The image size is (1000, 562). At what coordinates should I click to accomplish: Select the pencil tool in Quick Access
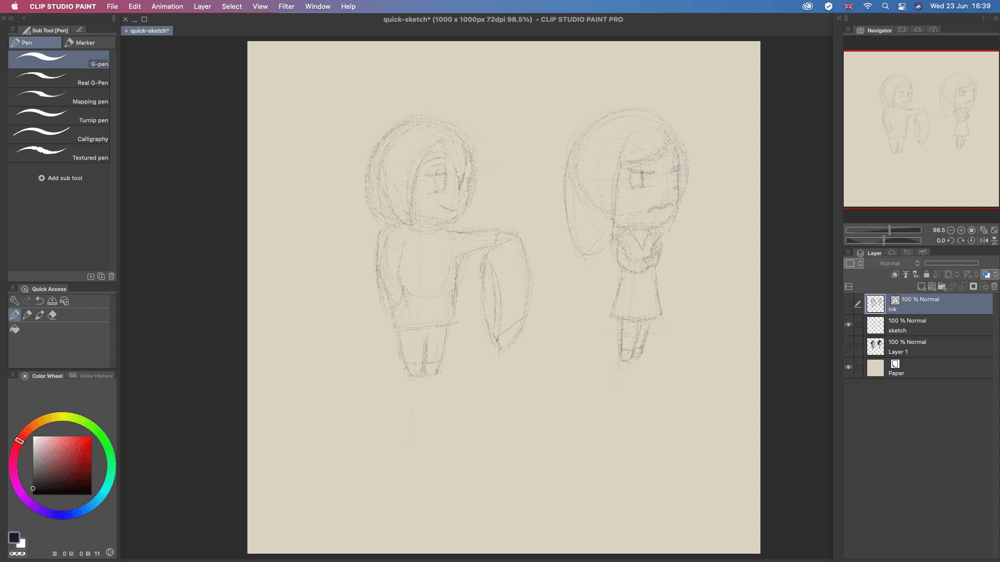[27, 315]
